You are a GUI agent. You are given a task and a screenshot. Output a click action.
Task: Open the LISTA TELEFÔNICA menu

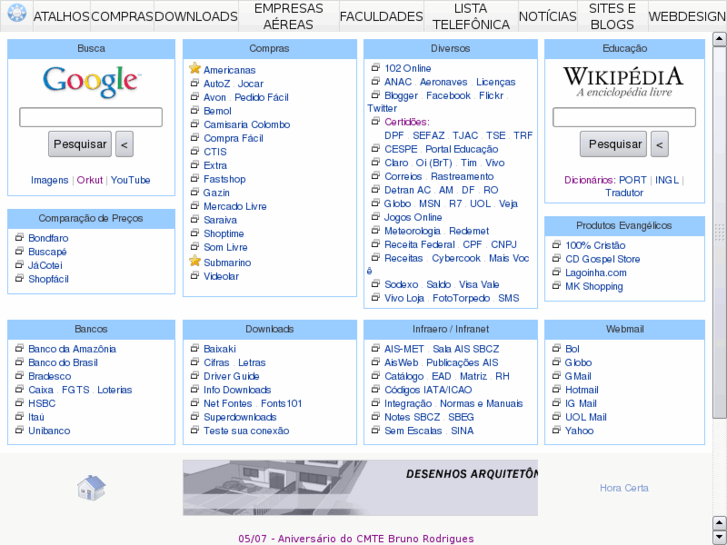tap(471, 16)
